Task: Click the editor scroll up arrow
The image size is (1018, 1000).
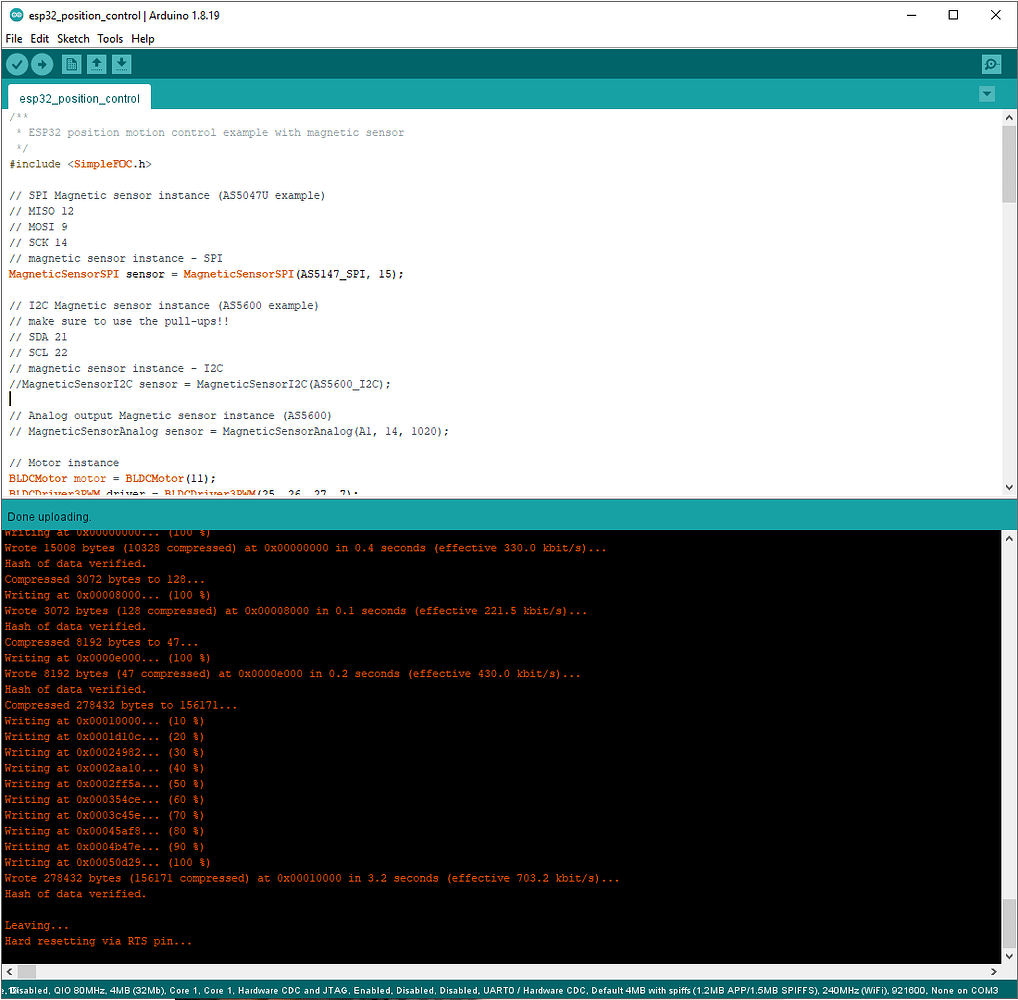Action: [1009, 117]
